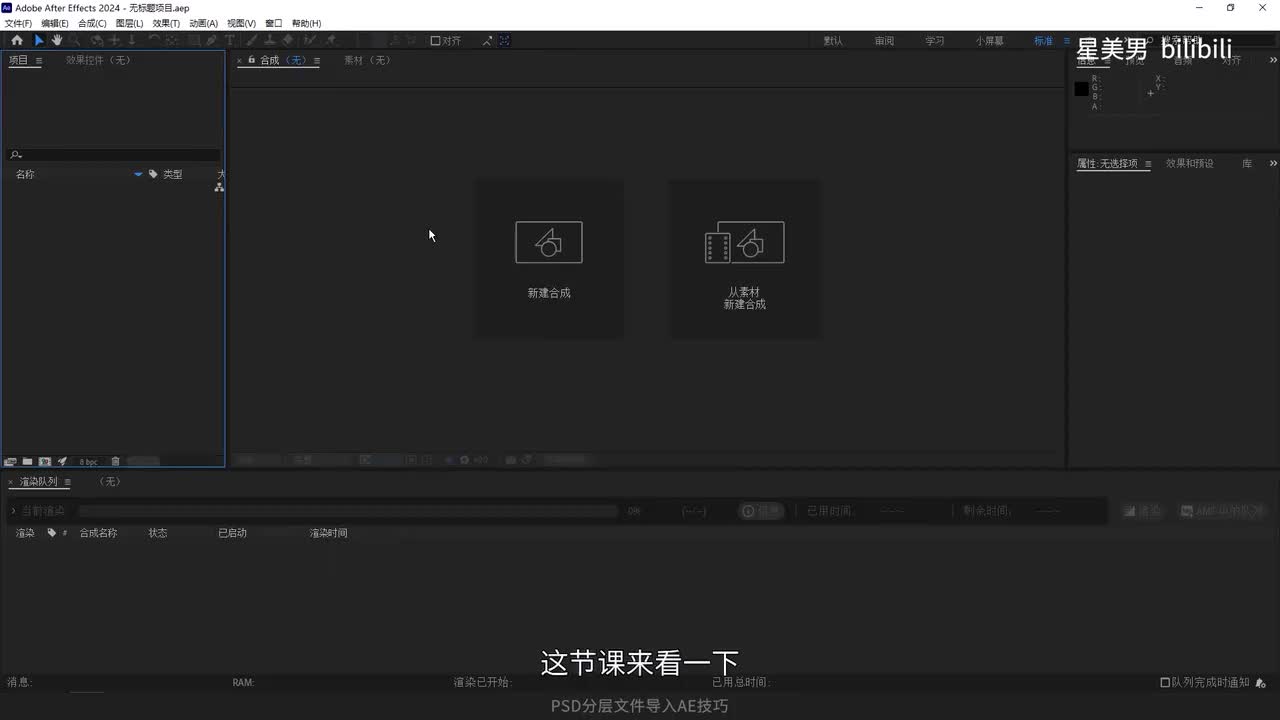This screenshot has width=1280, height=720.
Task: Select the Eraser tool
Action: [288, 40]
